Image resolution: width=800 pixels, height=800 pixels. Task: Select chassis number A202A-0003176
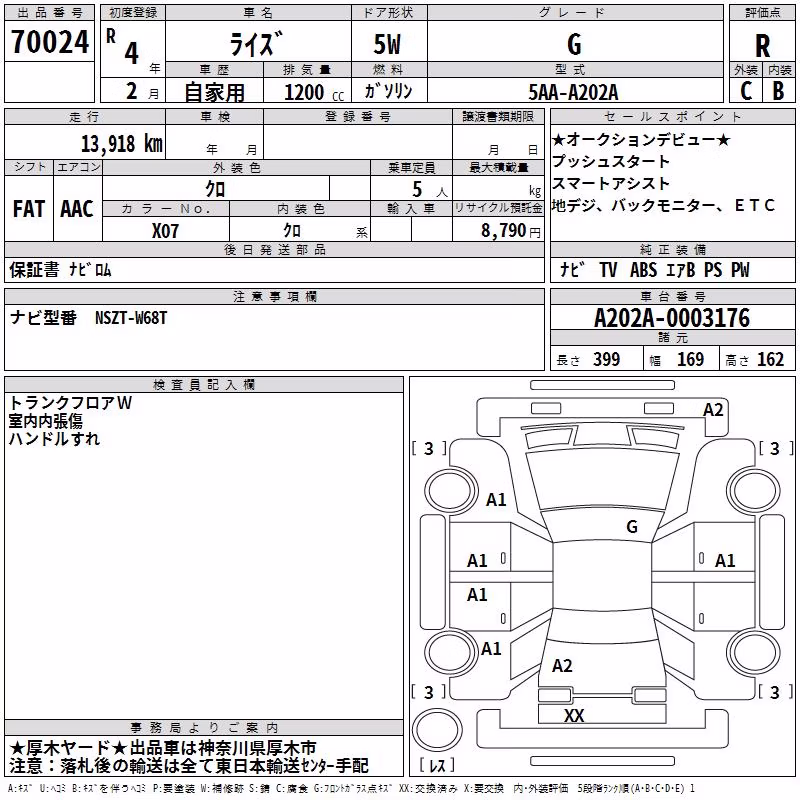(672, 318)
